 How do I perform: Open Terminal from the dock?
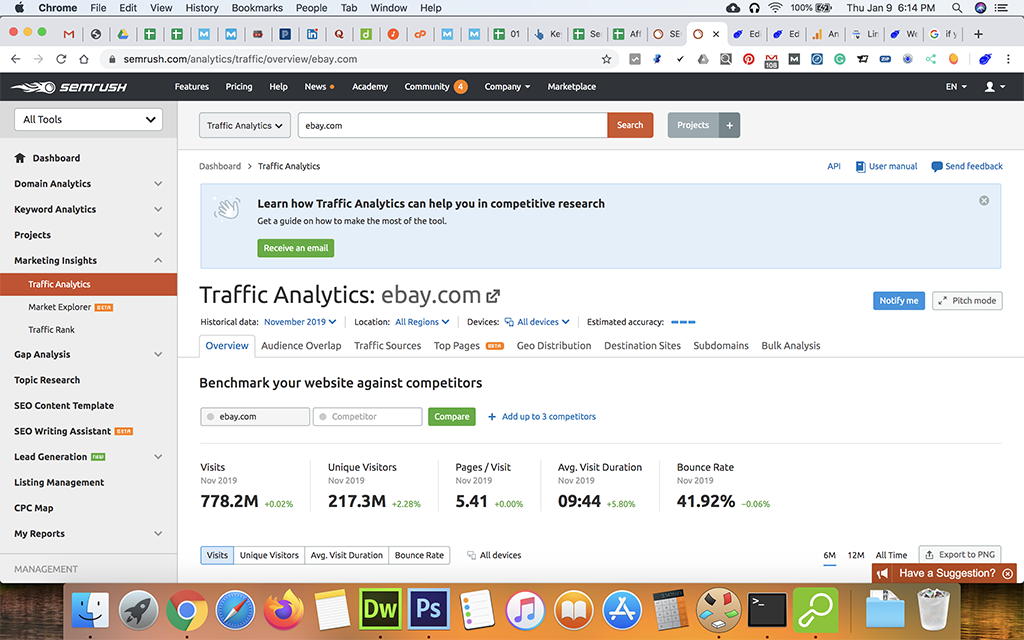coord(767,610)
